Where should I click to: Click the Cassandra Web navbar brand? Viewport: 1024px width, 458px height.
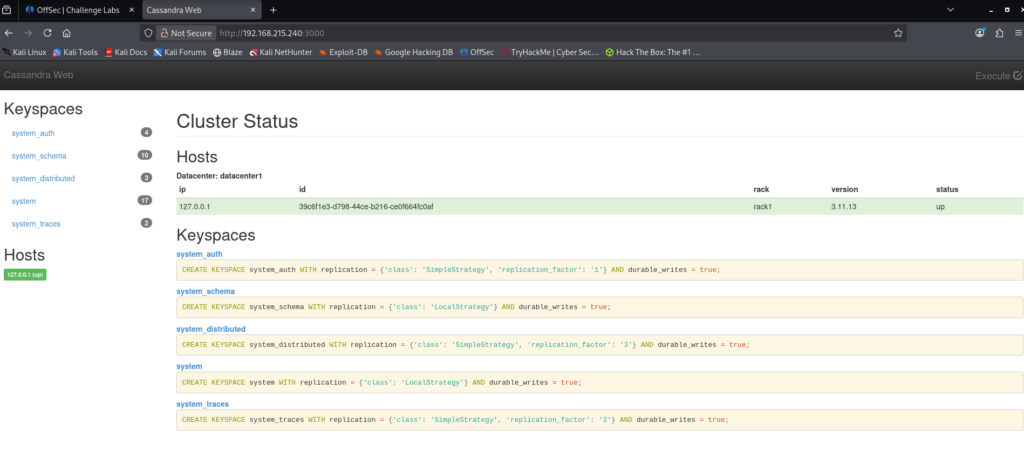pyautogui.click(x=36, y=75)
